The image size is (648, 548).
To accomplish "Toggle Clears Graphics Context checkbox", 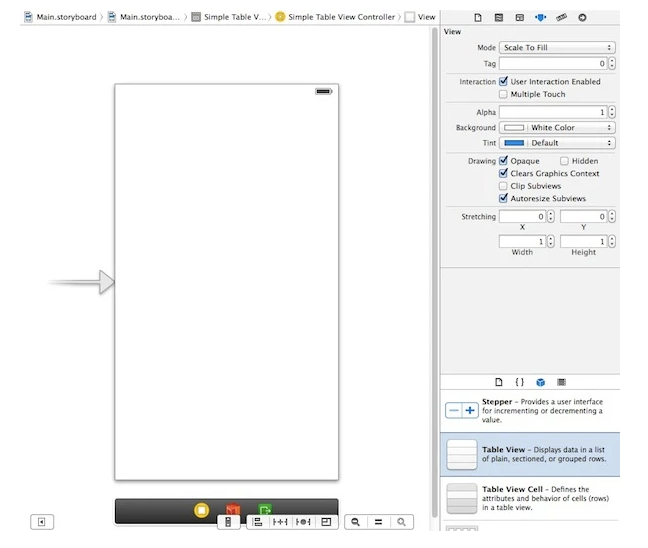I will point(503,173).
